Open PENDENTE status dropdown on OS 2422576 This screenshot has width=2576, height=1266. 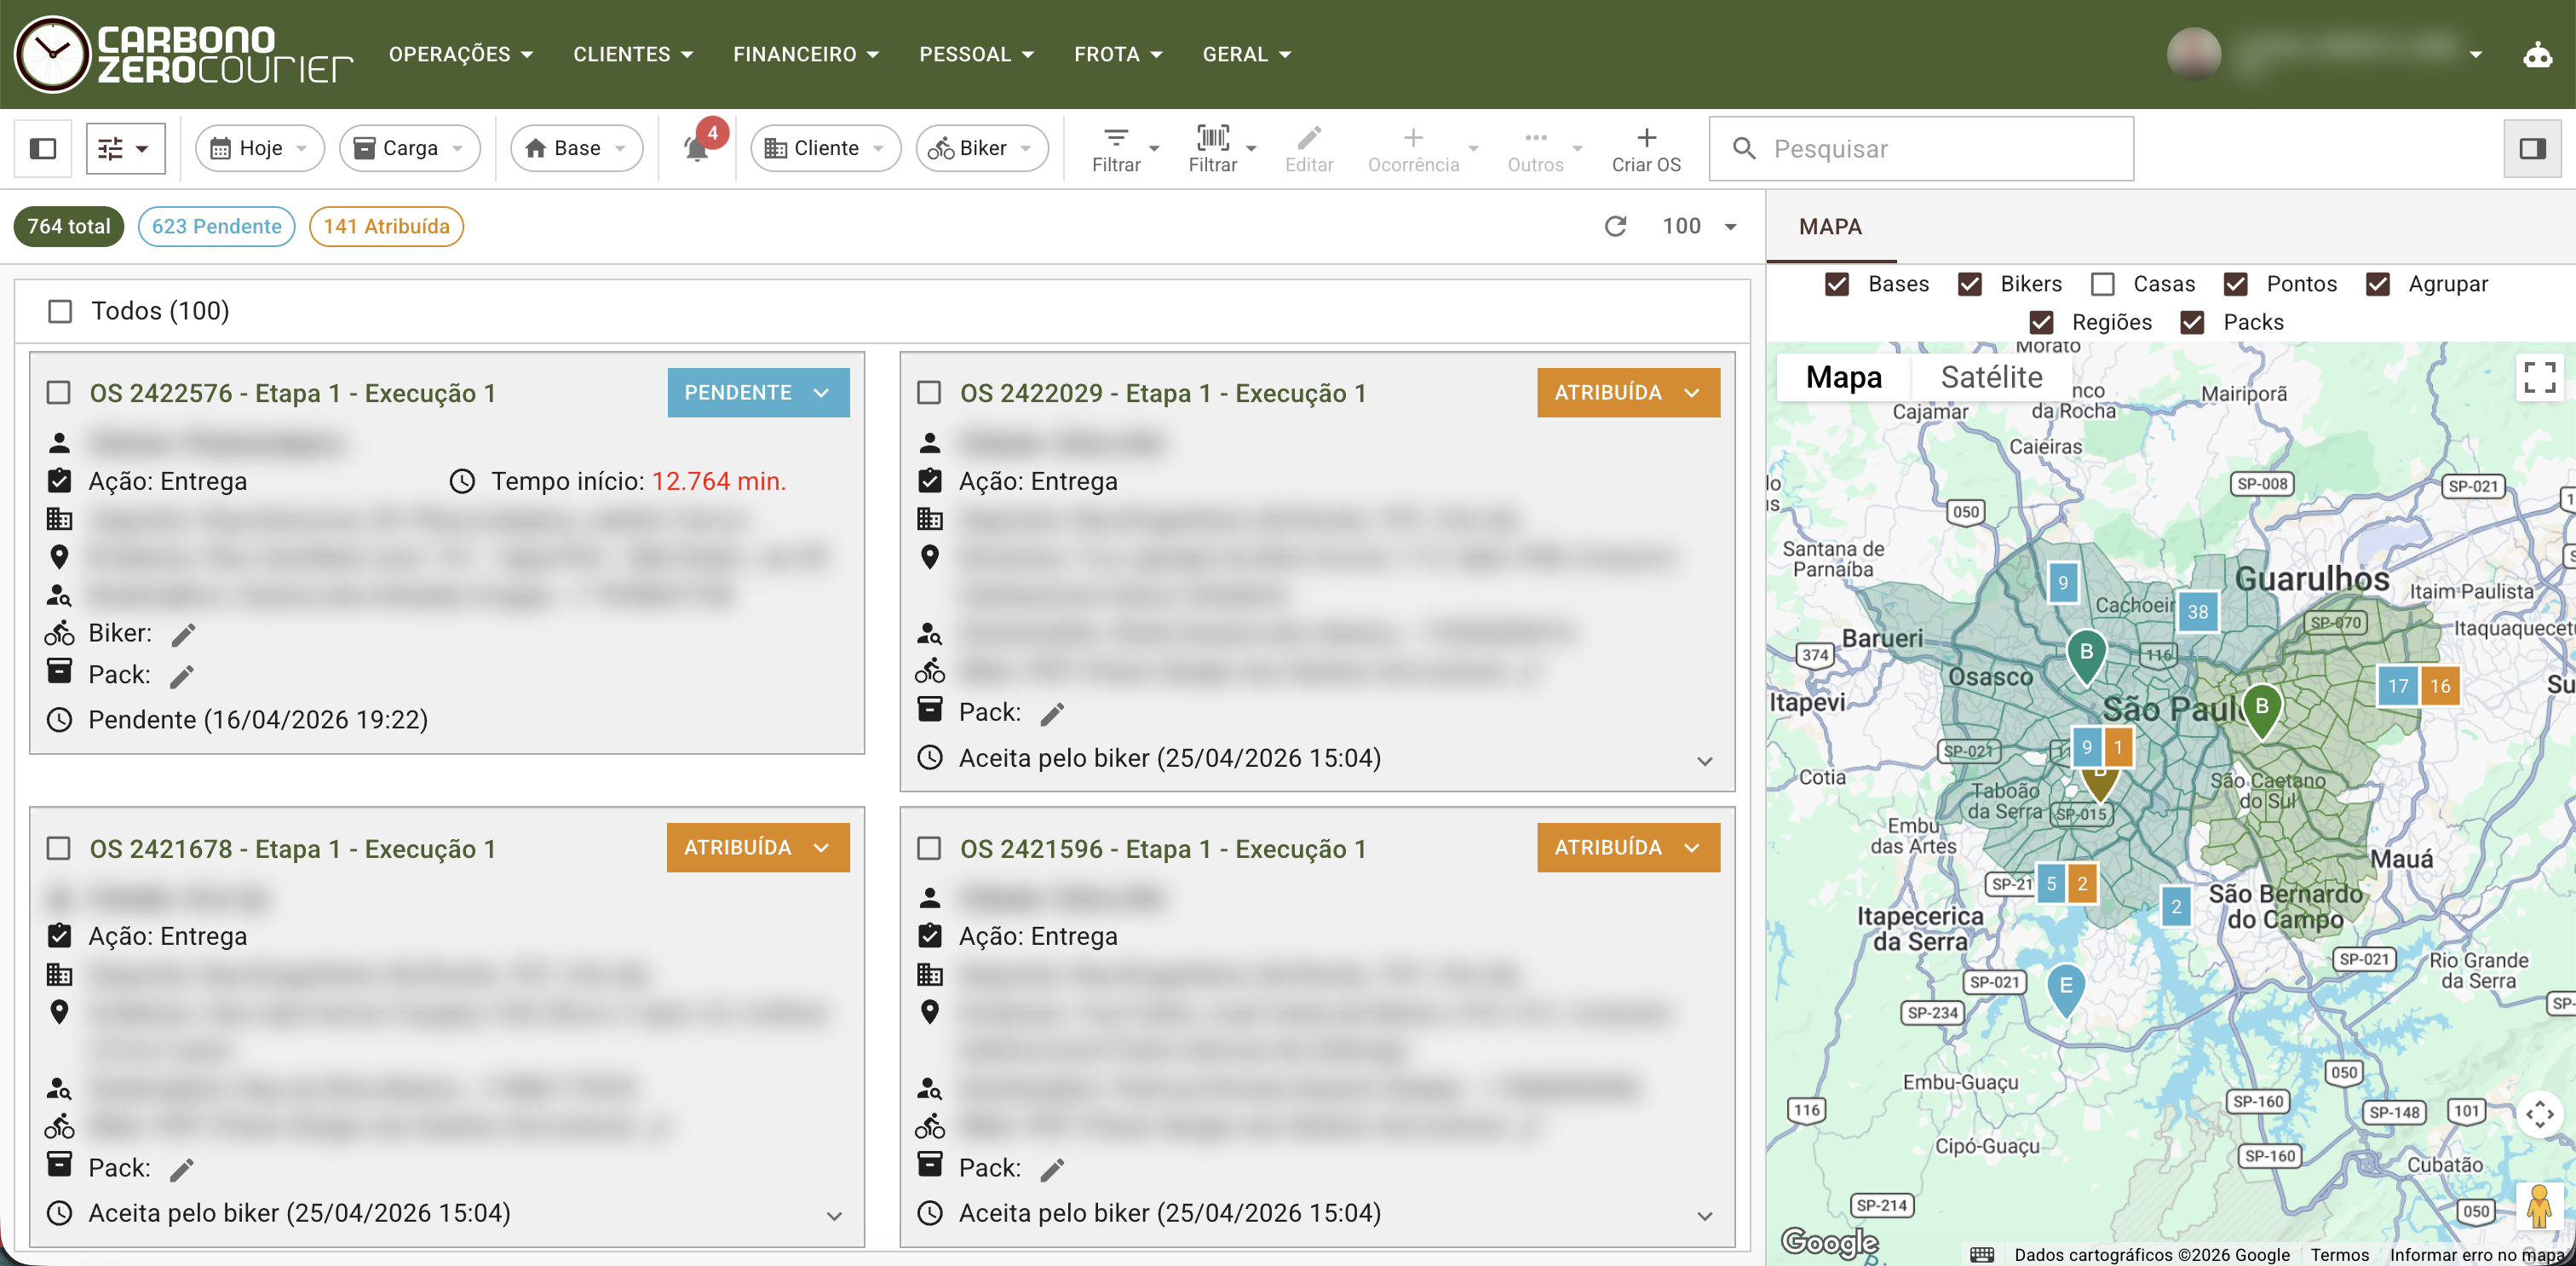coord(757,393)
